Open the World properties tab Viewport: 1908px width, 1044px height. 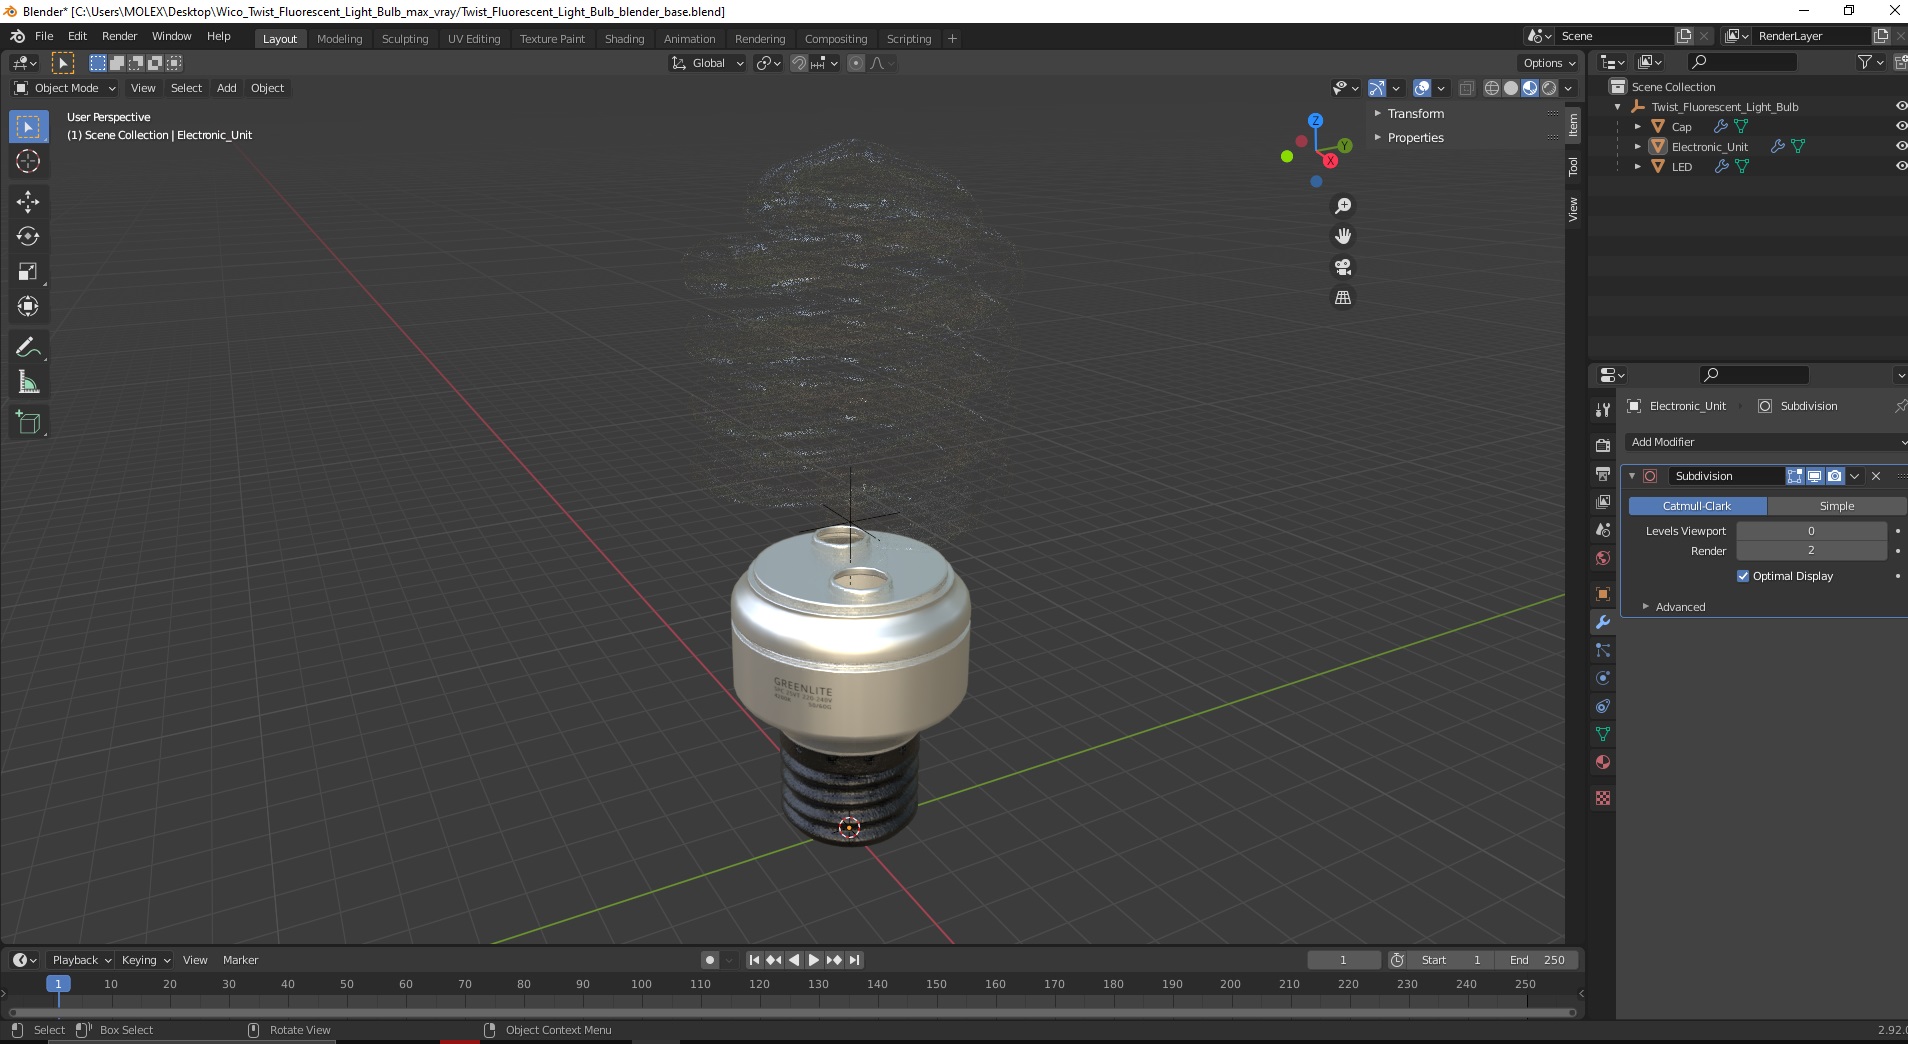[1603, 557]
